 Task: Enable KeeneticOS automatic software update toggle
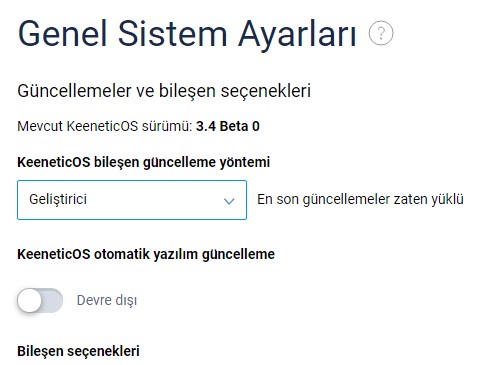pyautogui.click(x=40, y=300)
